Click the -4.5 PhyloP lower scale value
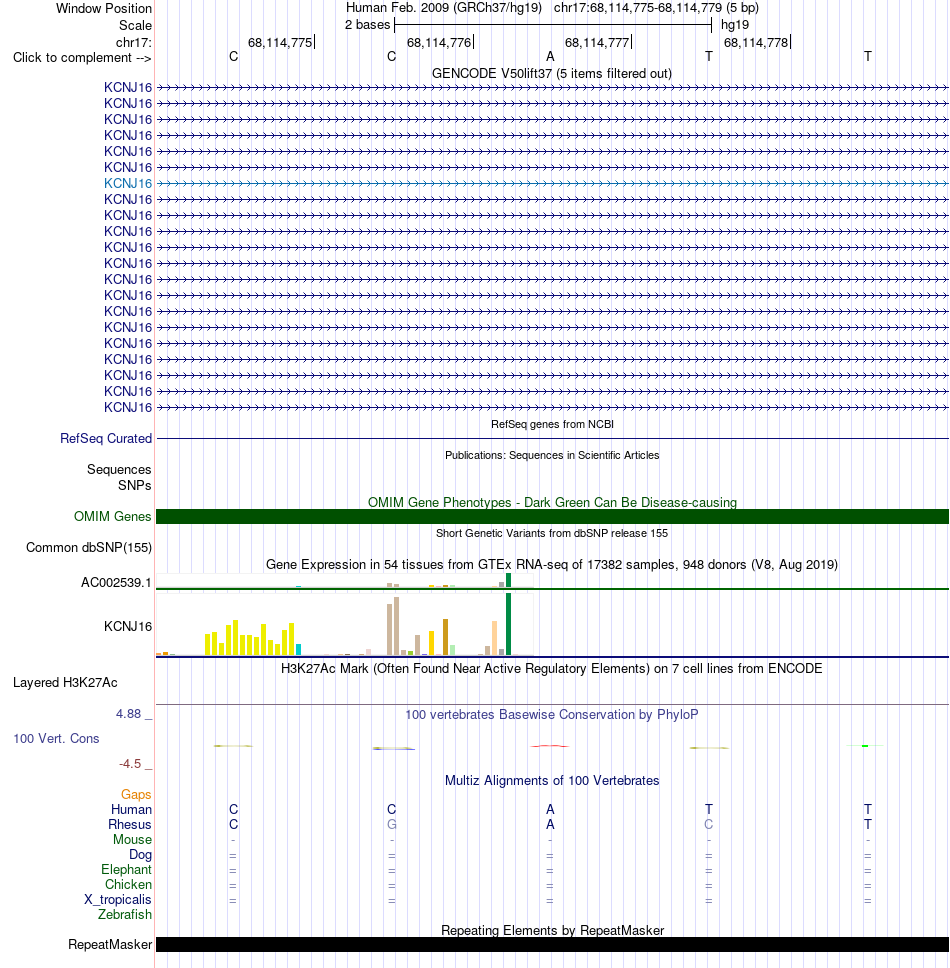Screen dimensions: 950x968 tap(130, 764)
